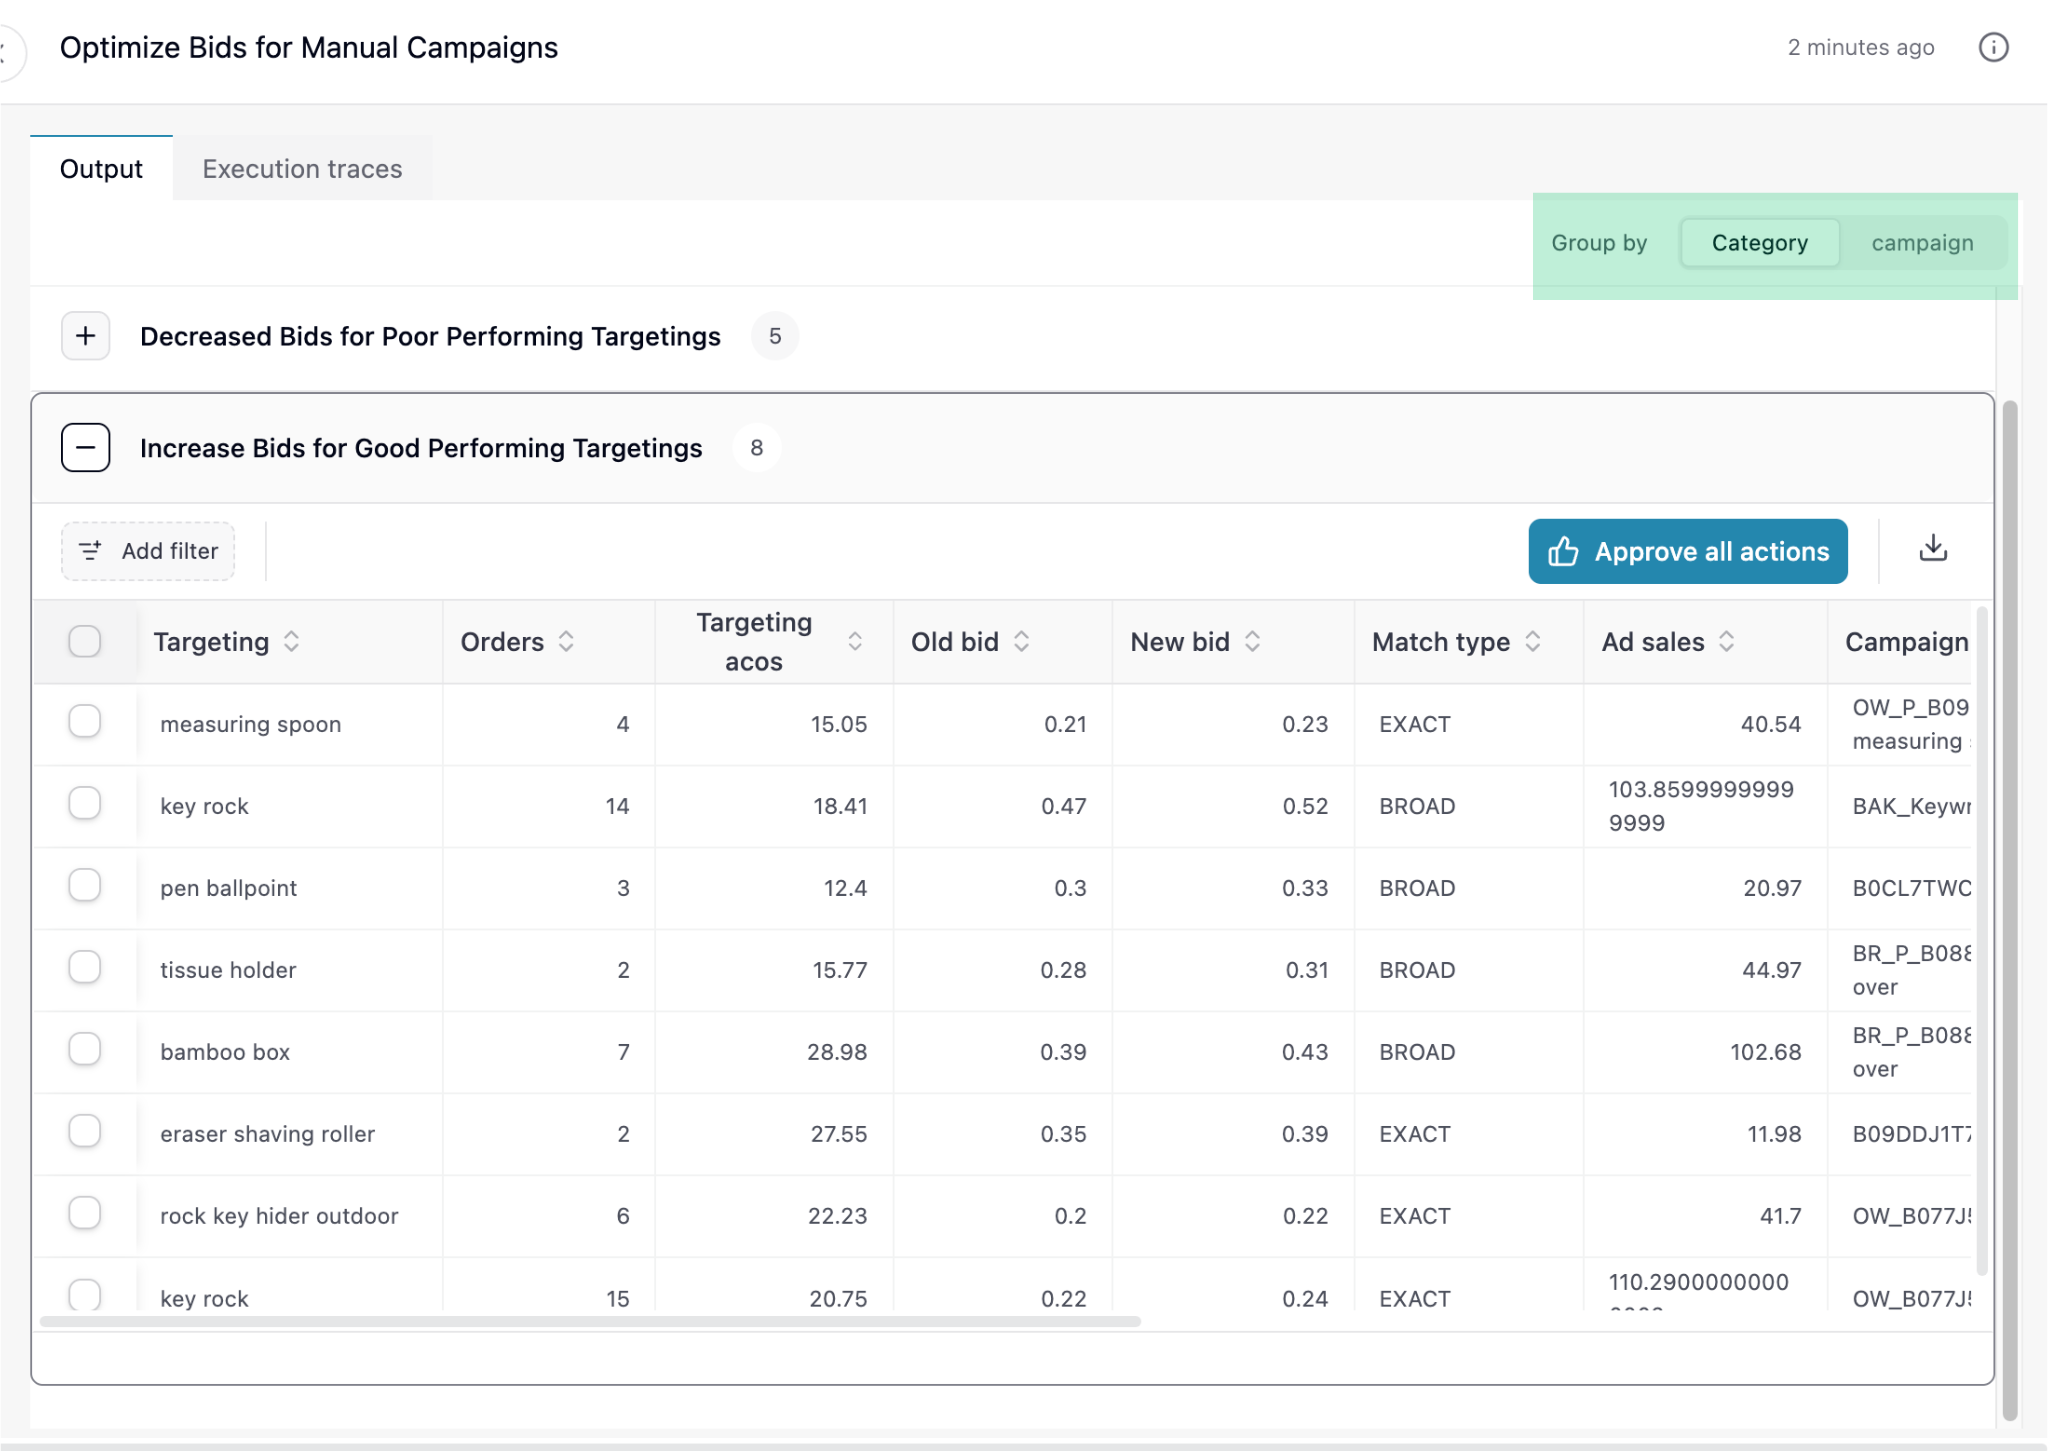Select the Output tab
This screenshot has width=2048, height=1451.
[x=101, y=169]
